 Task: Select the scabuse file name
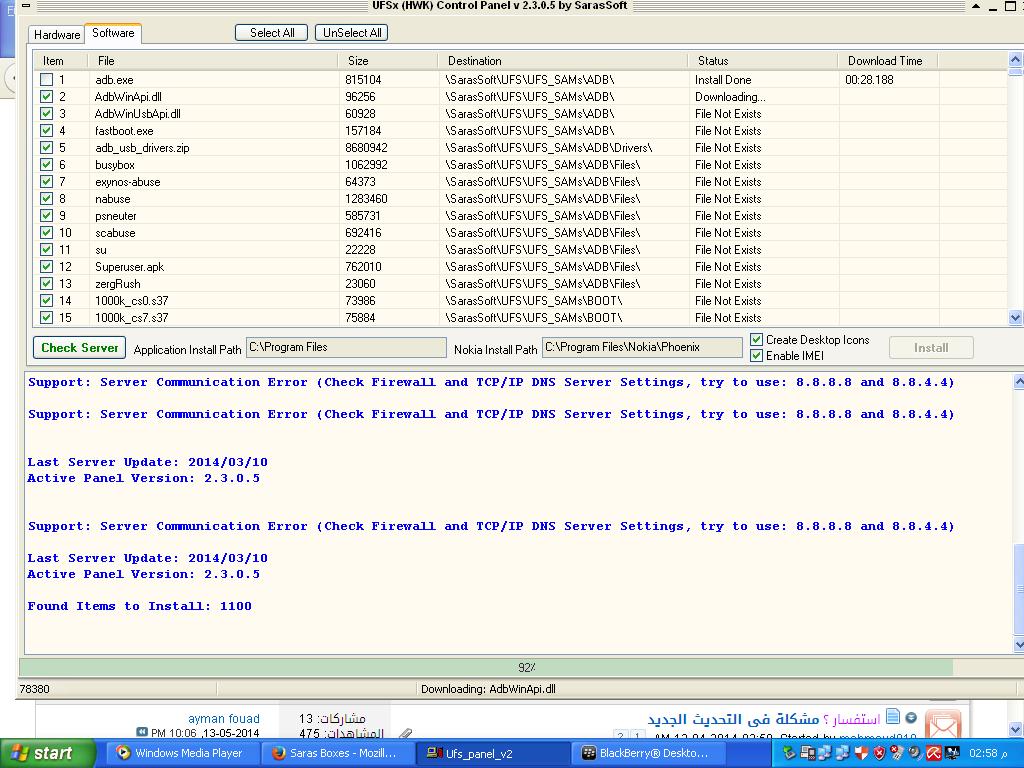coord(115,232)
